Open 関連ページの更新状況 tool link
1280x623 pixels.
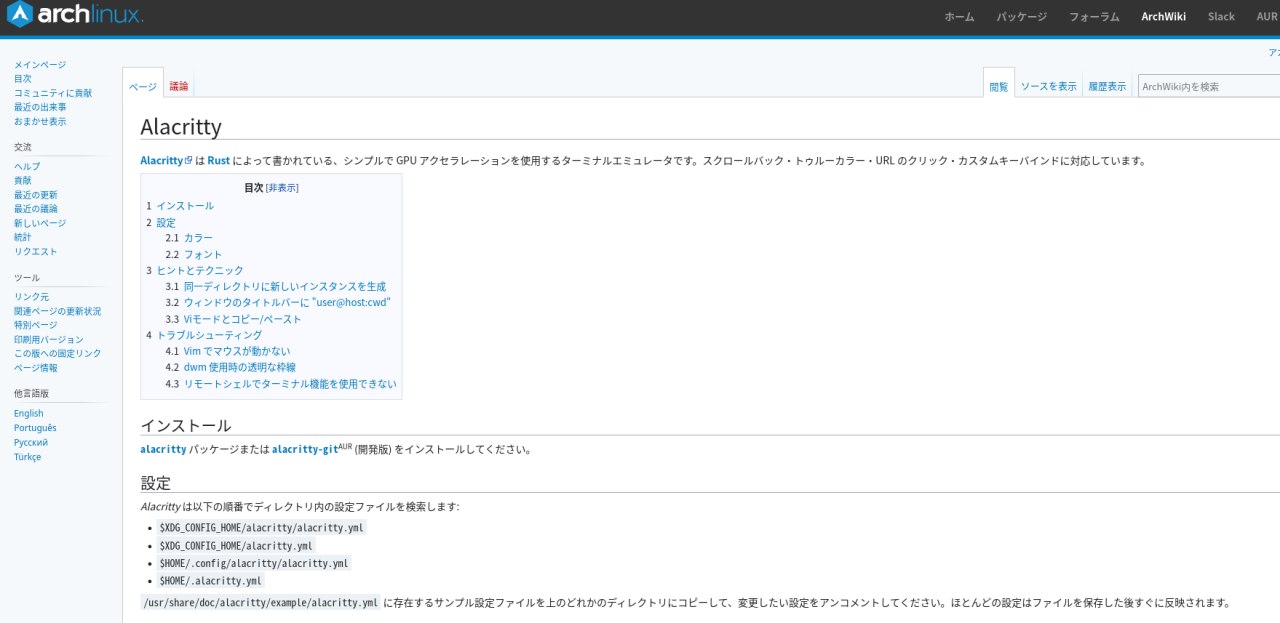pyautogui.click(x=57, y=311)
